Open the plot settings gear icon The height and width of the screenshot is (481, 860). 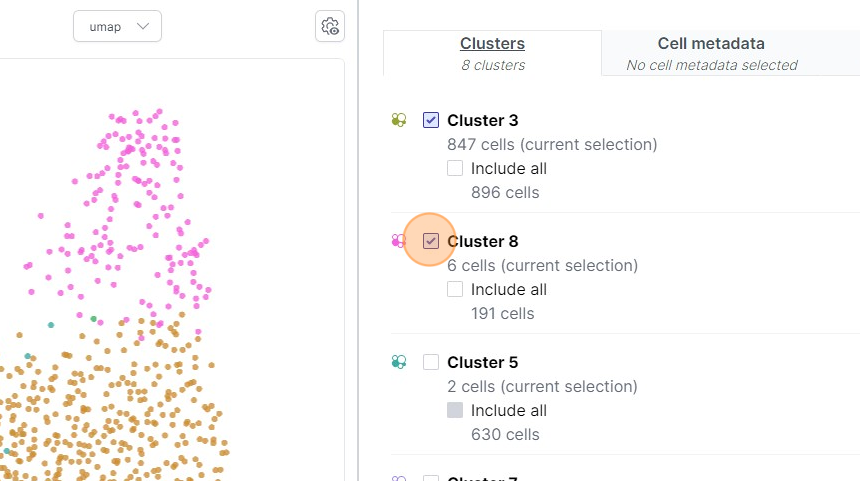pos(330,27)
